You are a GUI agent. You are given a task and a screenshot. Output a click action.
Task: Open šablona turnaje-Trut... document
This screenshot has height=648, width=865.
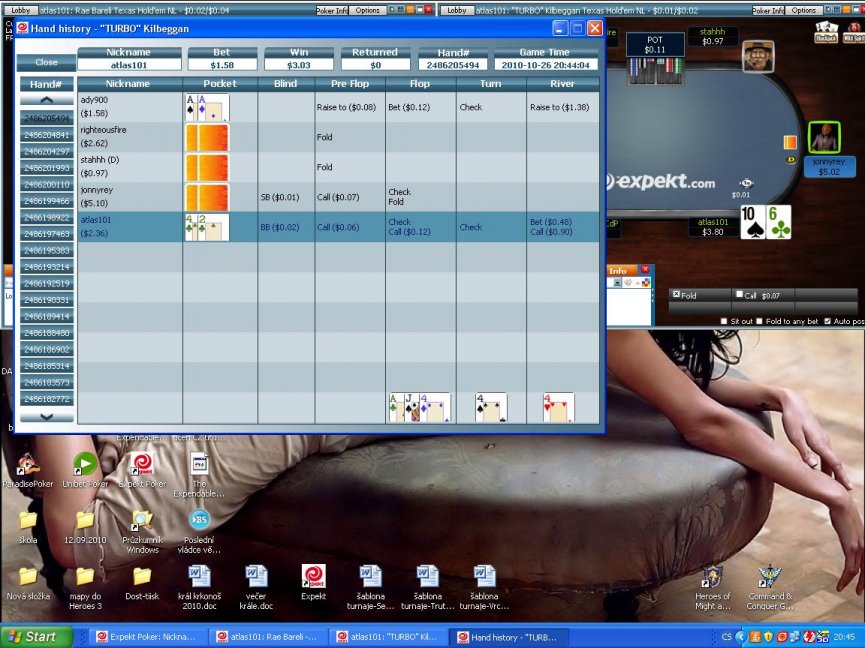[x=428, y=588]
